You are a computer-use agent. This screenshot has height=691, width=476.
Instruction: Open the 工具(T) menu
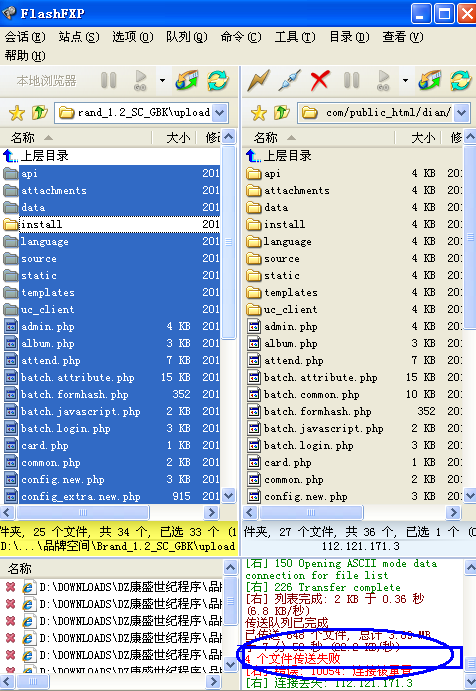click(x=295, y=37)
